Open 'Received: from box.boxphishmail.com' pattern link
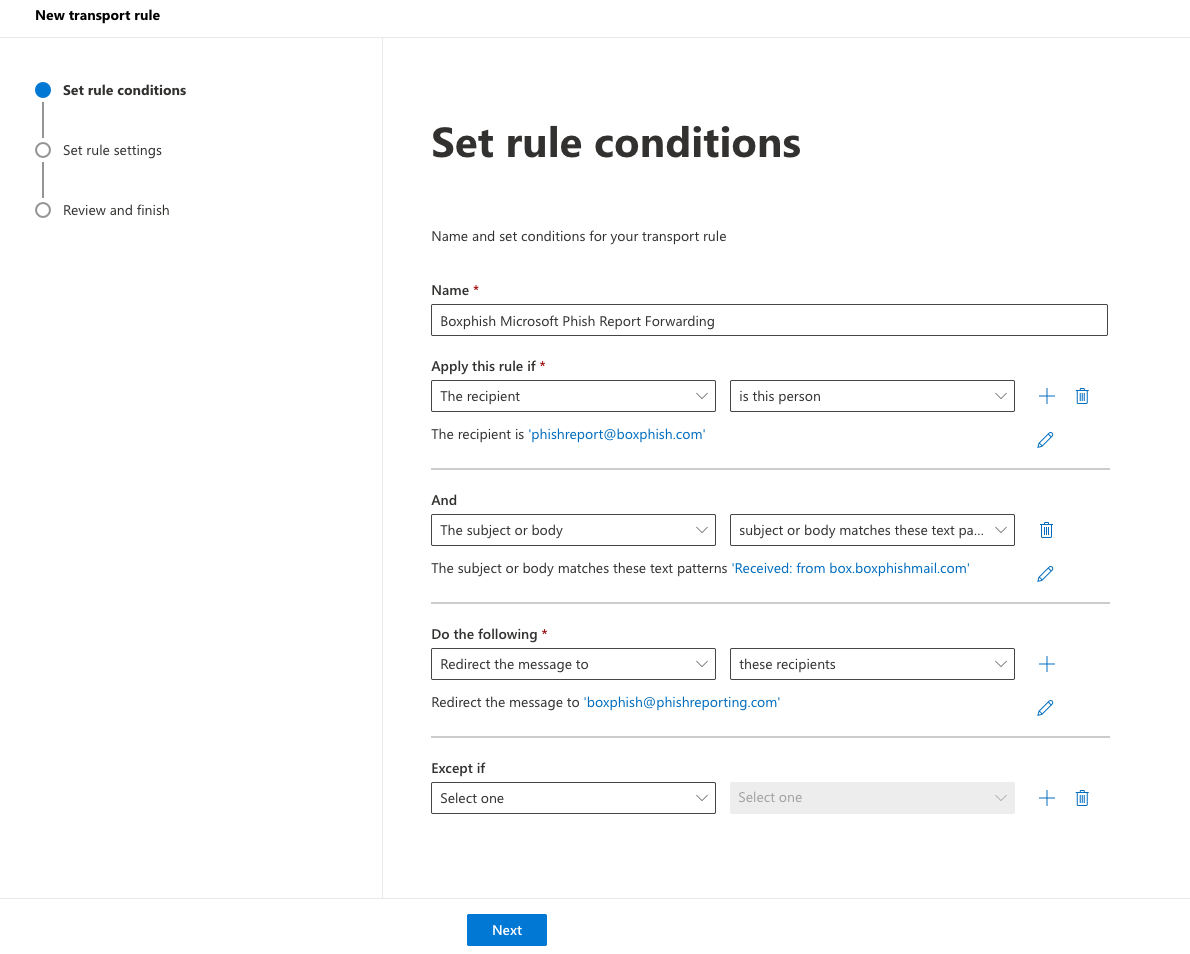The width and height of the screenshot is (1190, 954). [x=851, y=568]
